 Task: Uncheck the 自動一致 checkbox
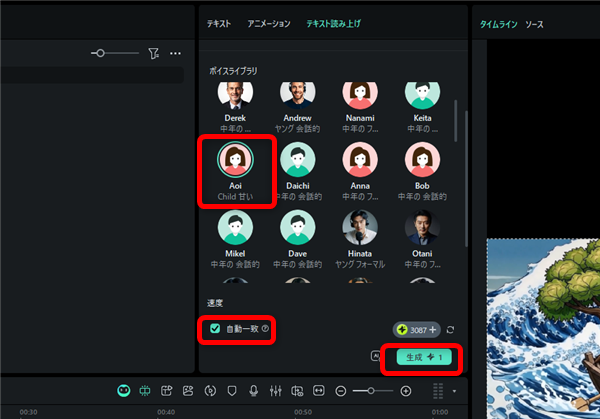click(x=215, y=328)
